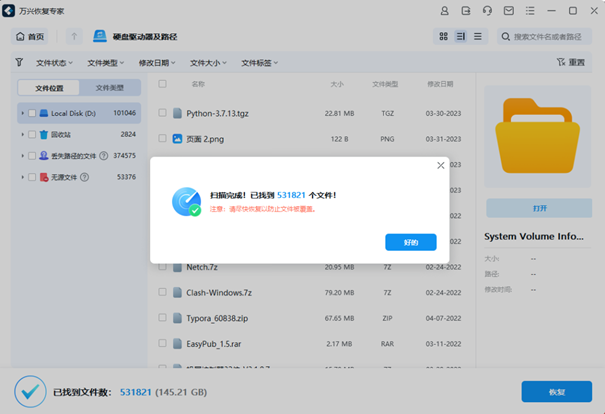Click the 恢复 recover button
Image resolution: width=605 pixels, height=414 pixels.
pos(556,392)
